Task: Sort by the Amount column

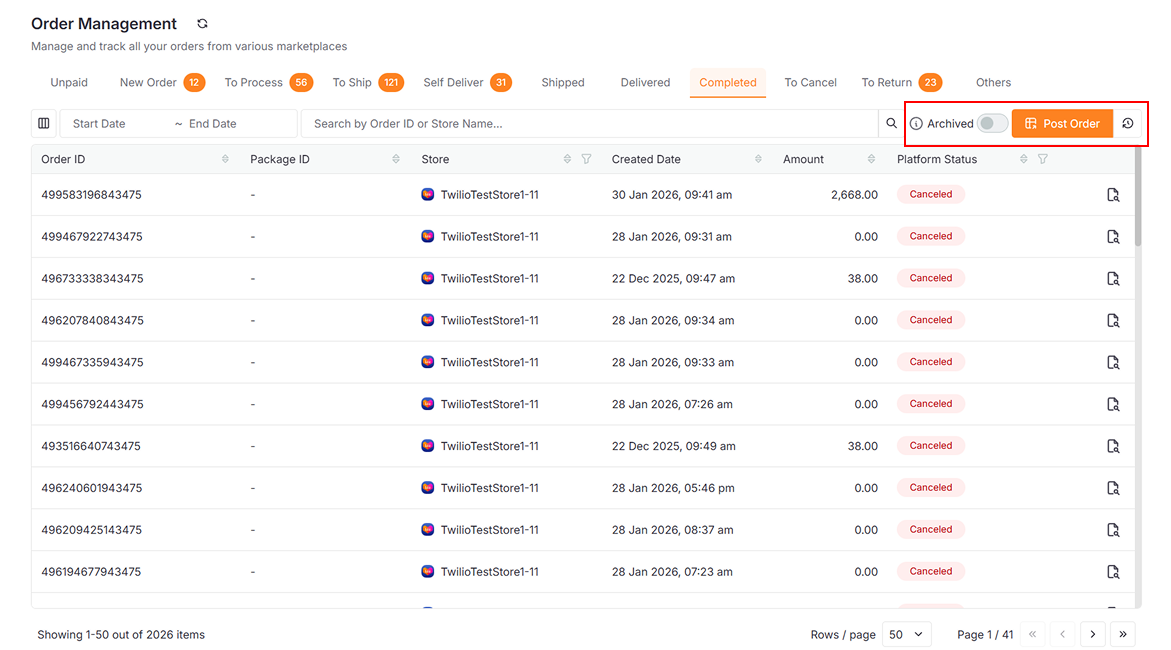Action: point(871,159)
